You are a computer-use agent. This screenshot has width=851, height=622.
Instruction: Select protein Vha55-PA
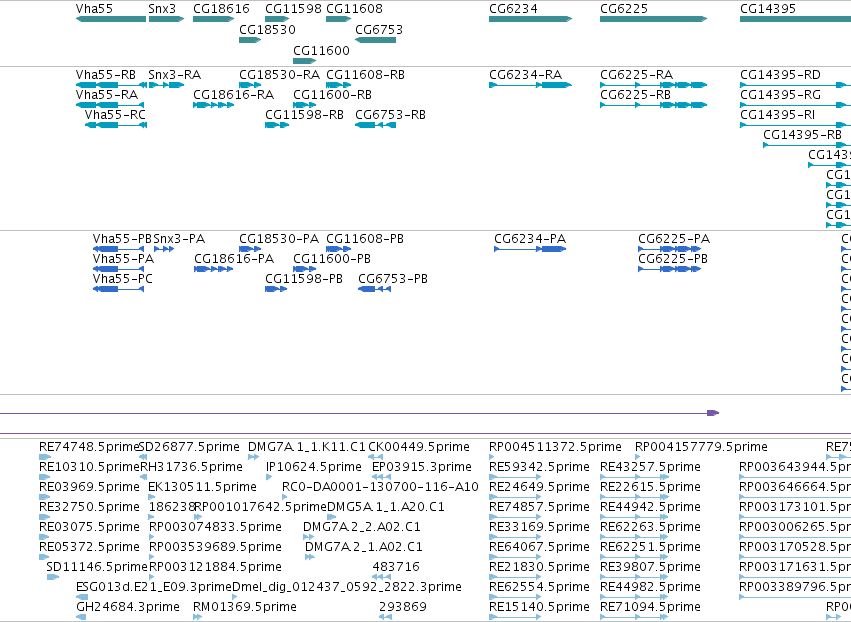tap(123, 259)
